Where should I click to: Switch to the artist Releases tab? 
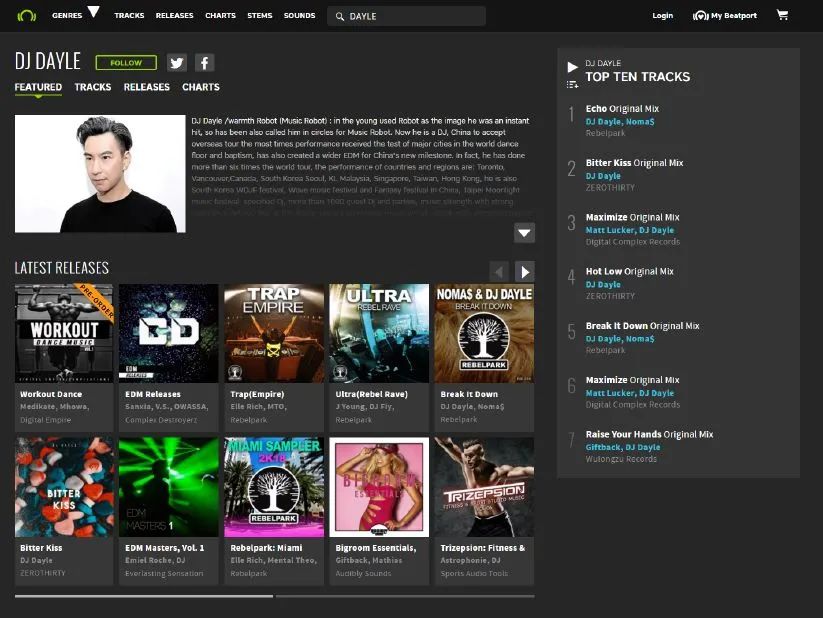click(x=146, y=87)
